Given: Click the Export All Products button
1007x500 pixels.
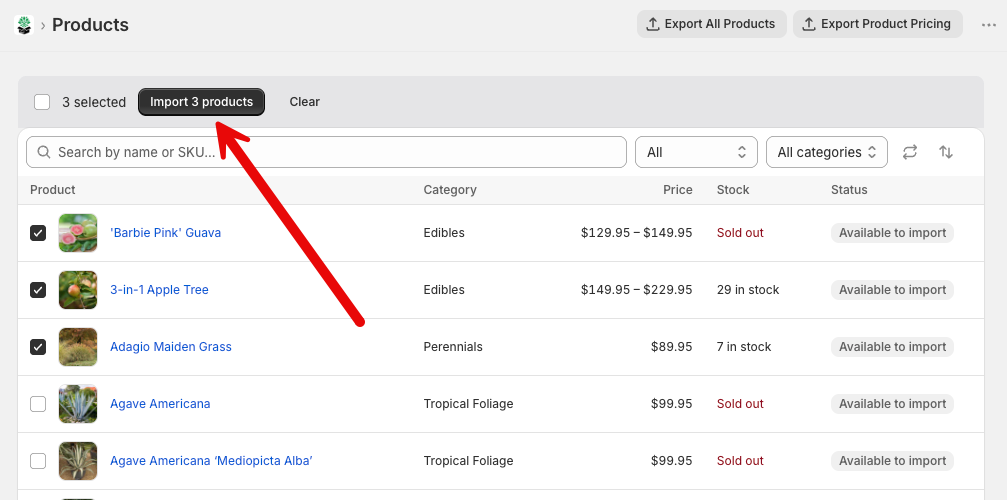Looking at the screenshot, I should click(x=712, y=24).
